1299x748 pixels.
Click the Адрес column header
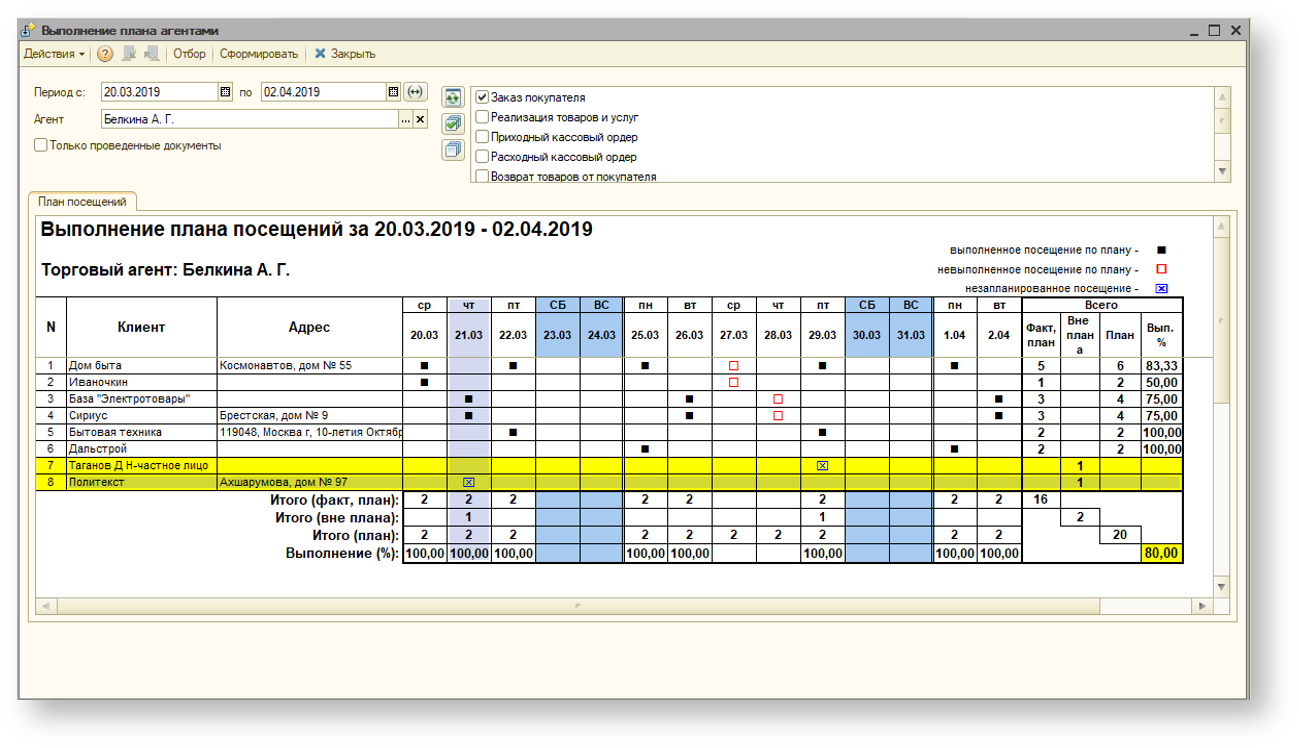[310, 327]
